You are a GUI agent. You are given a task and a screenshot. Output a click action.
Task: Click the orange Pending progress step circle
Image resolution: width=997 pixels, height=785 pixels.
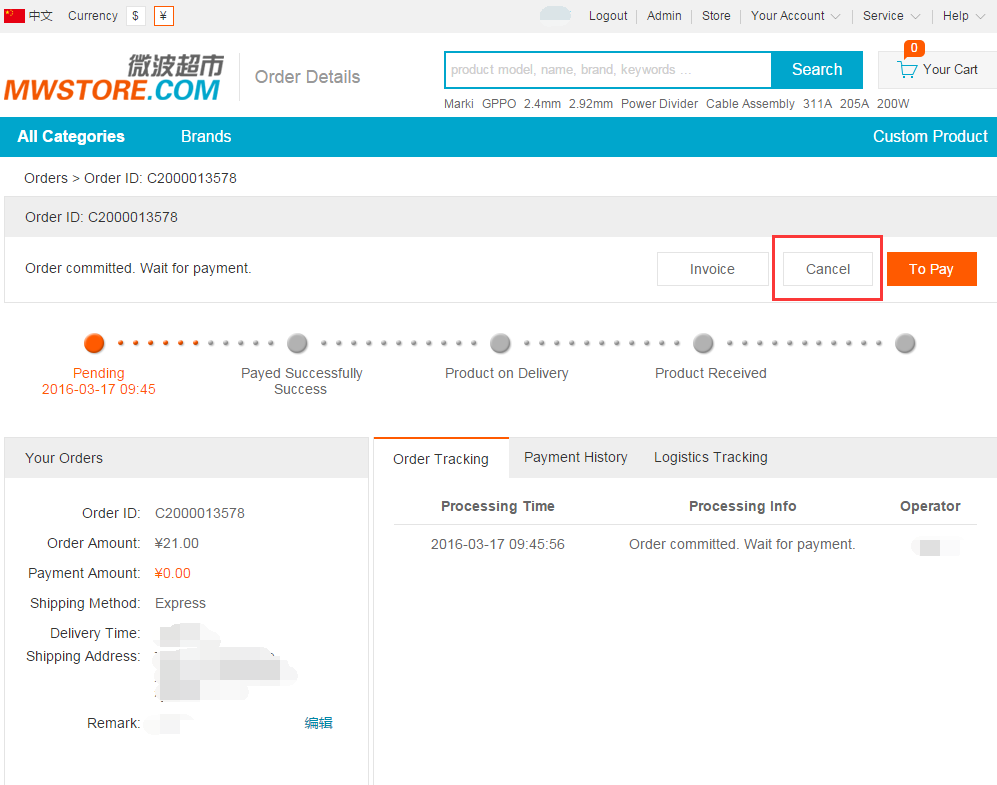point(94,343)
